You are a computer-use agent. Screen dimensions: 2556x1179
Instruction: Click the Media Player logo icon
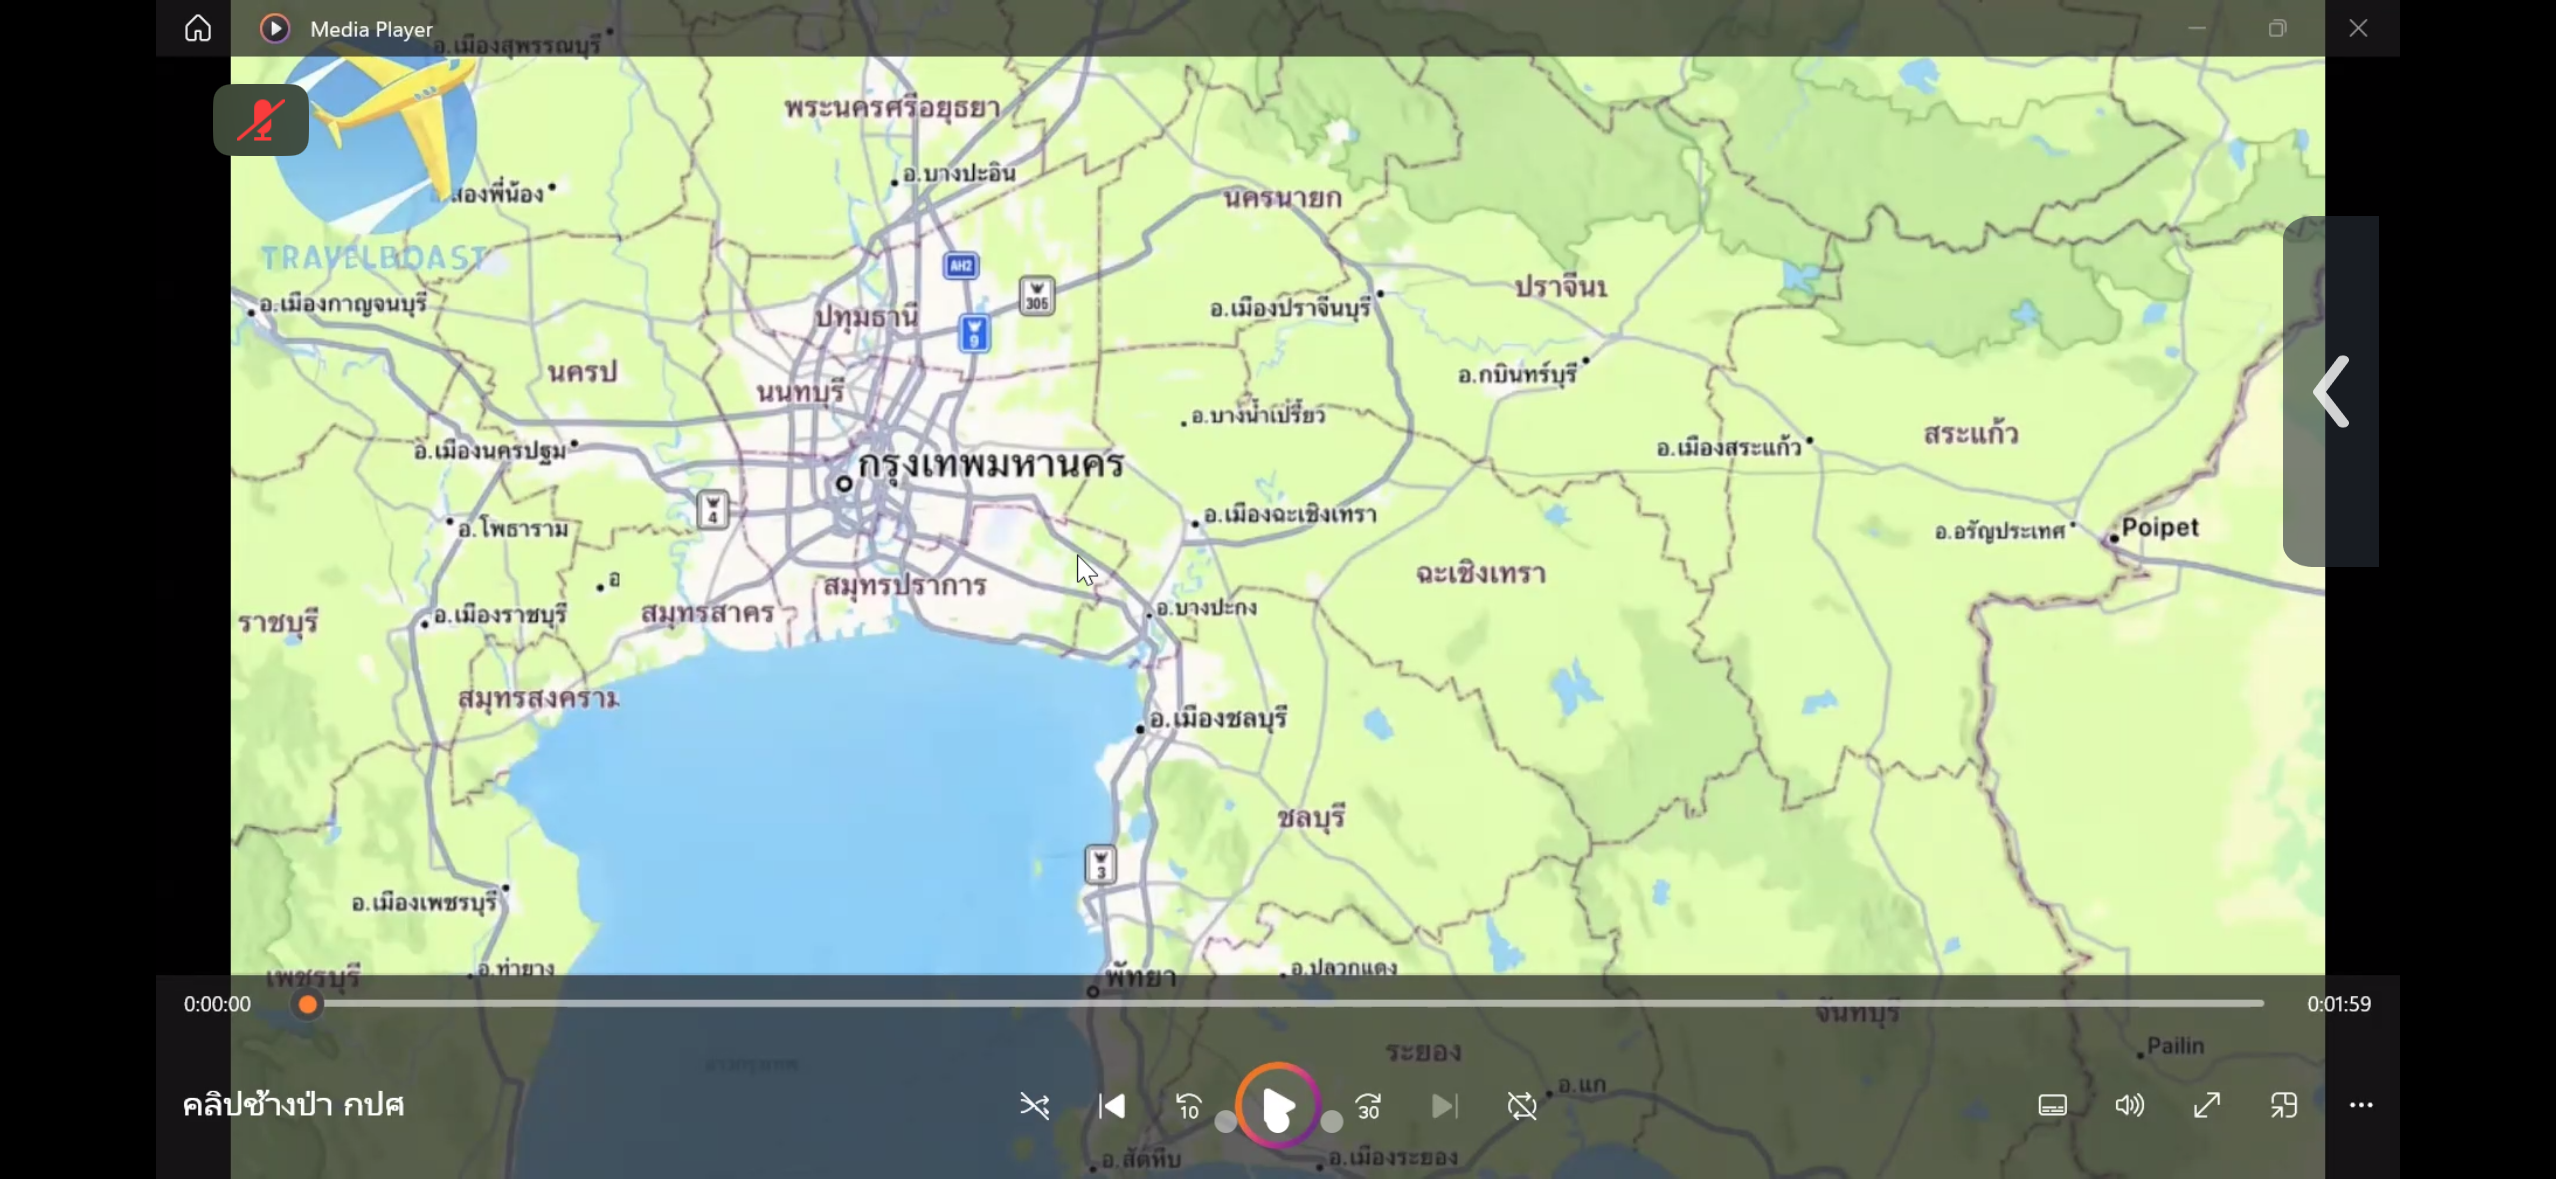tap(275, 28)
